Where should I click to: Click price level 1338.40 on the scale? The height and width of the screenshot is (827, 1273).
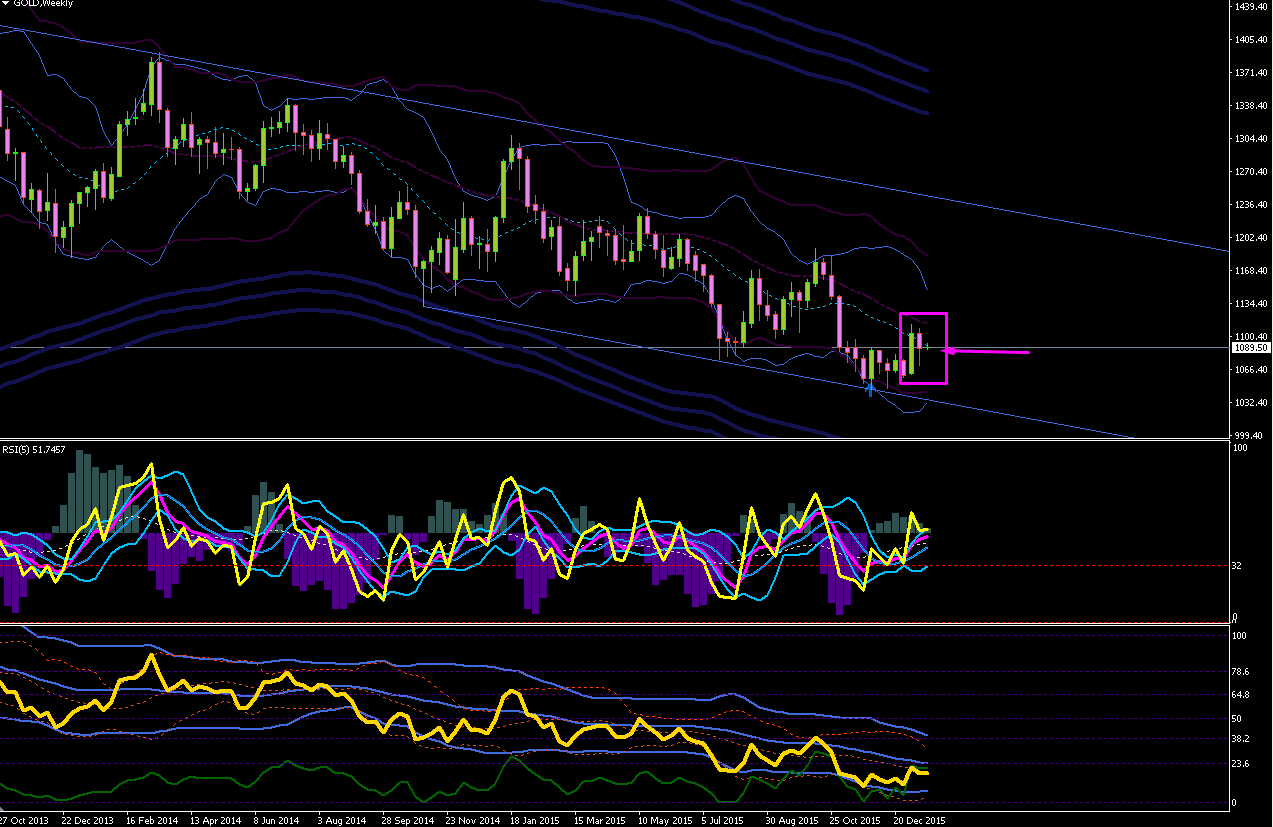click(x=1251, y=106)
